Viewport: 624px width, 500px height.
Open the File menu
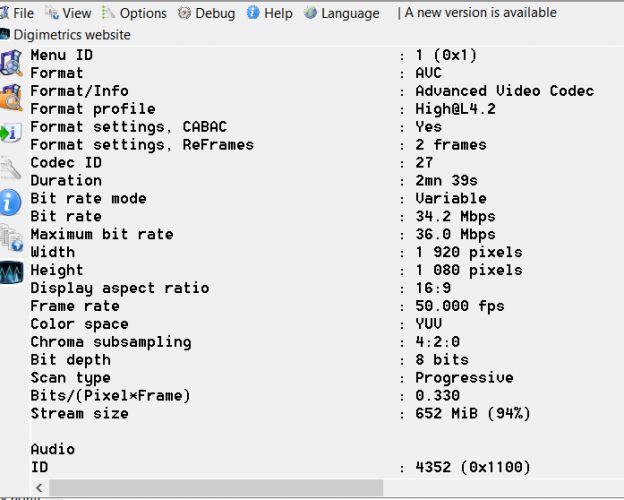tap(17, 13)
